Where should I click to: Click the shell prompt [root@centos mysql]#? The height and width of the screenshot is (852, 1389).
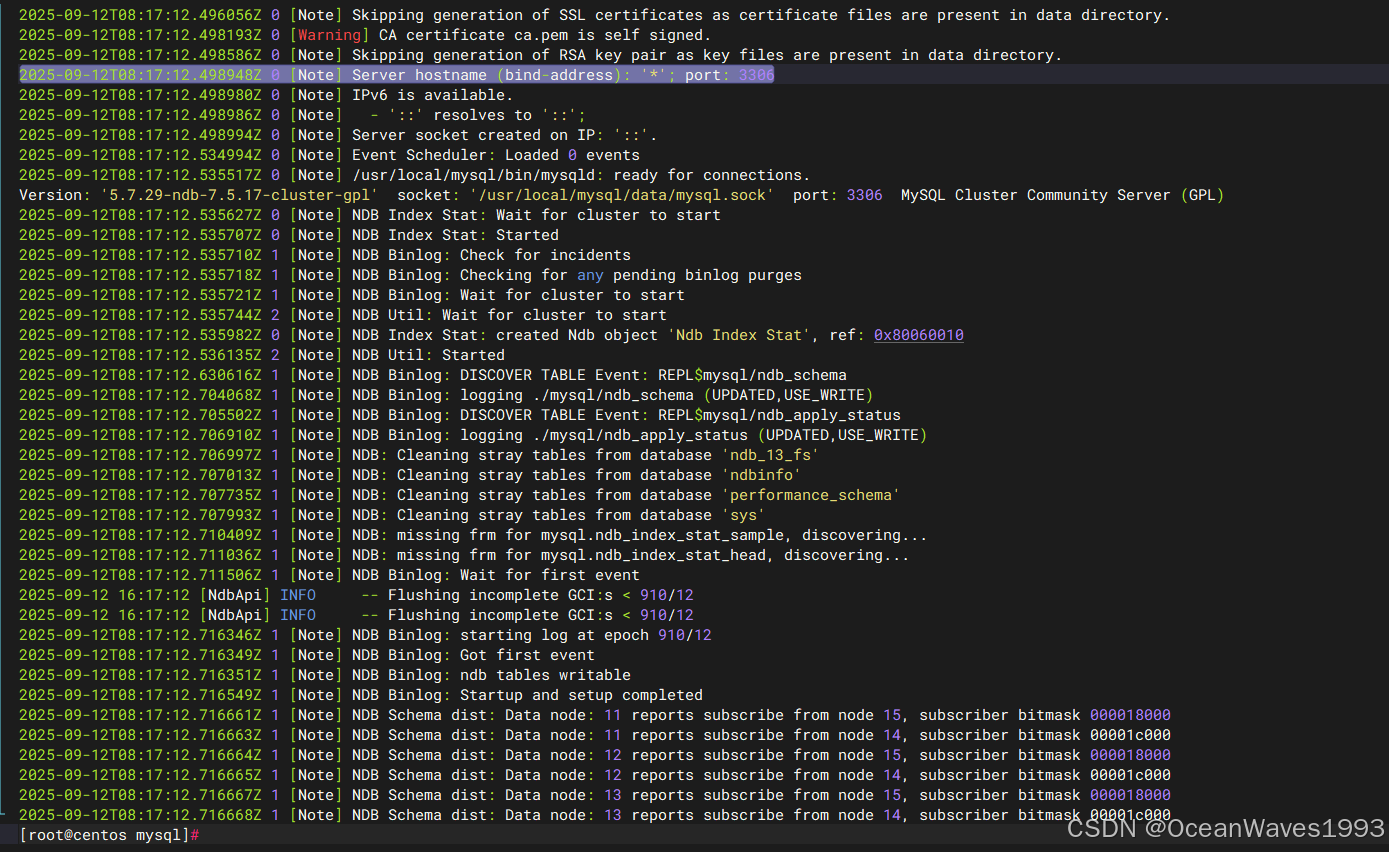pos(110,835)
